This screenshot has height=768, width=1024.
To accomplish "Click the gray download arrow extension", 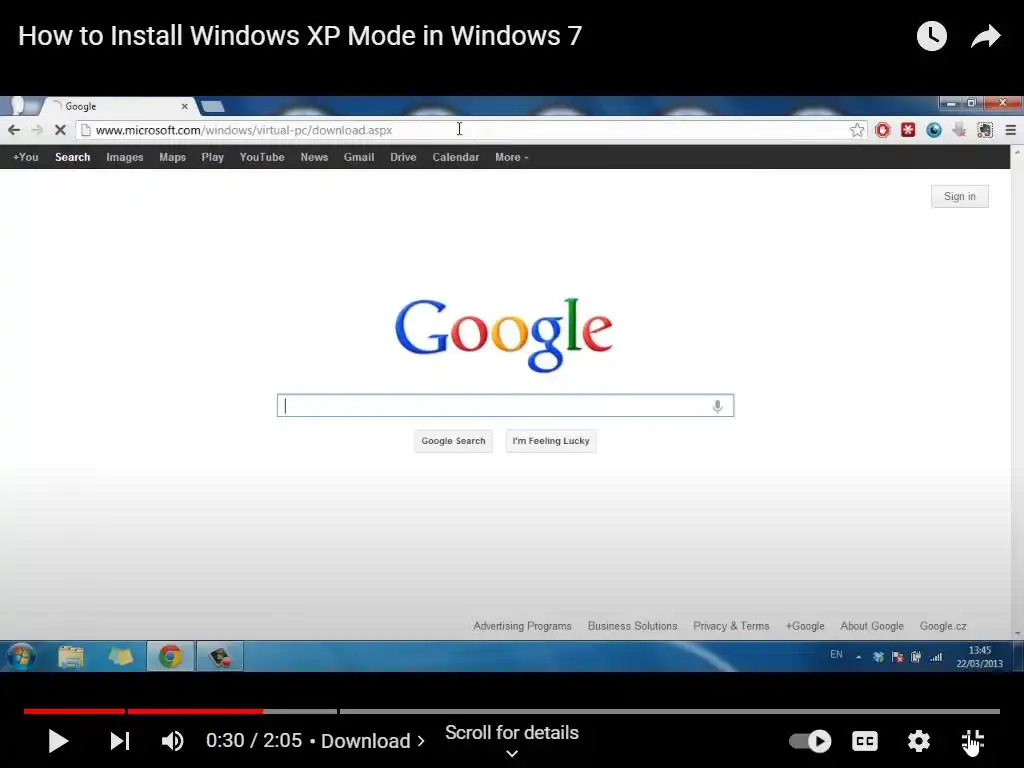I will tap(959, 130).
